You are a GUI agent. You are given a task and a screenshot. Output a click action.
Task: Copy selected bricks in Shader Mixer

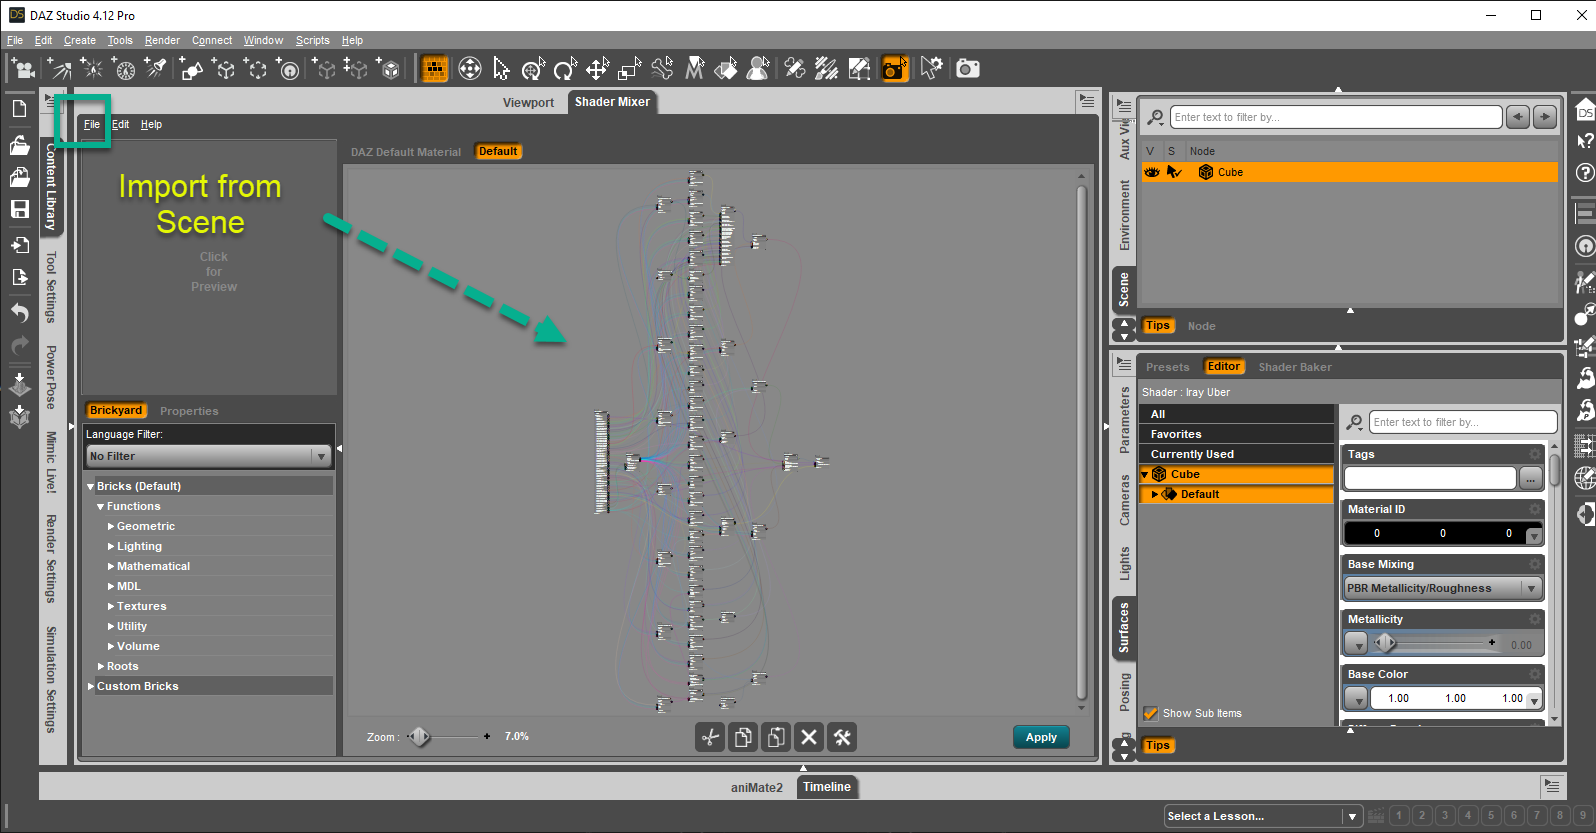743,737
